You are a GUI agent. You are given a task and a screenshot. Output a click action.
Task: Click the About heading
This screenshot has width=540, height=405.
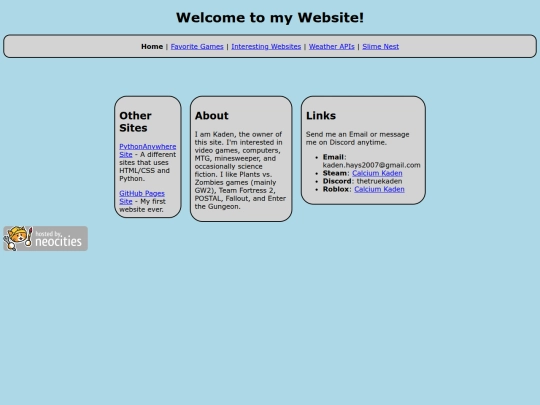(211, 115)
